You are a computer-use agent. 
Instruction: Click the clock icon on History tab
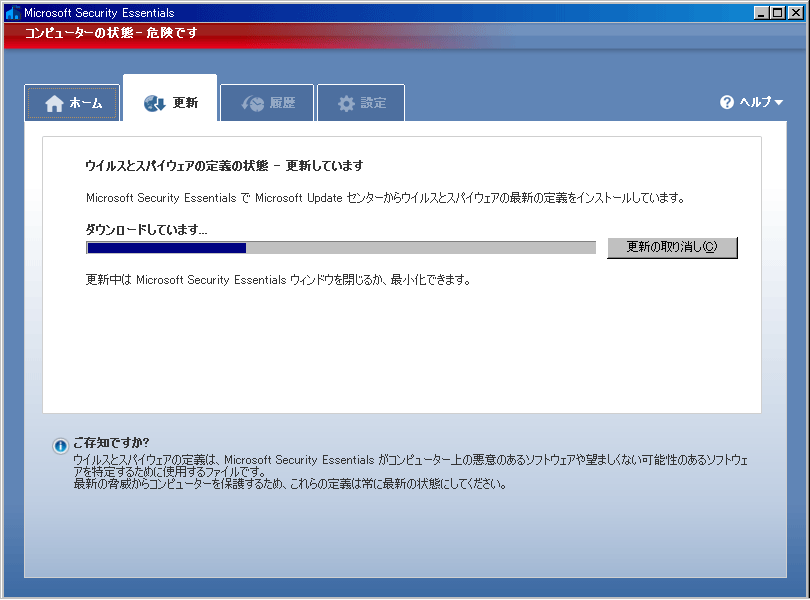pyautogui.click(x=253, y=103)
